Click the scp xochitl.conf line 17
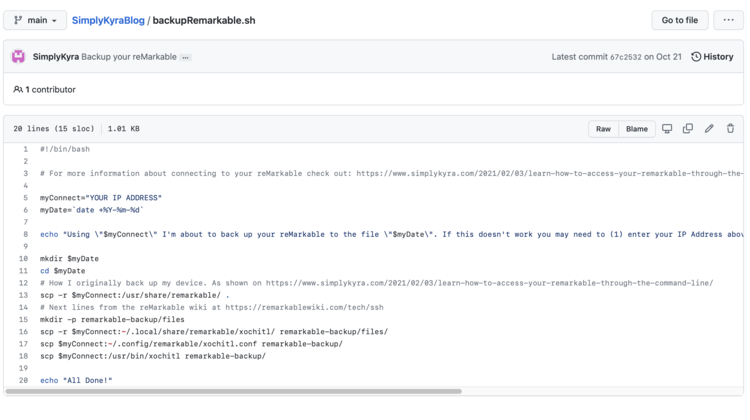750x420 pixels. [191, 344]
